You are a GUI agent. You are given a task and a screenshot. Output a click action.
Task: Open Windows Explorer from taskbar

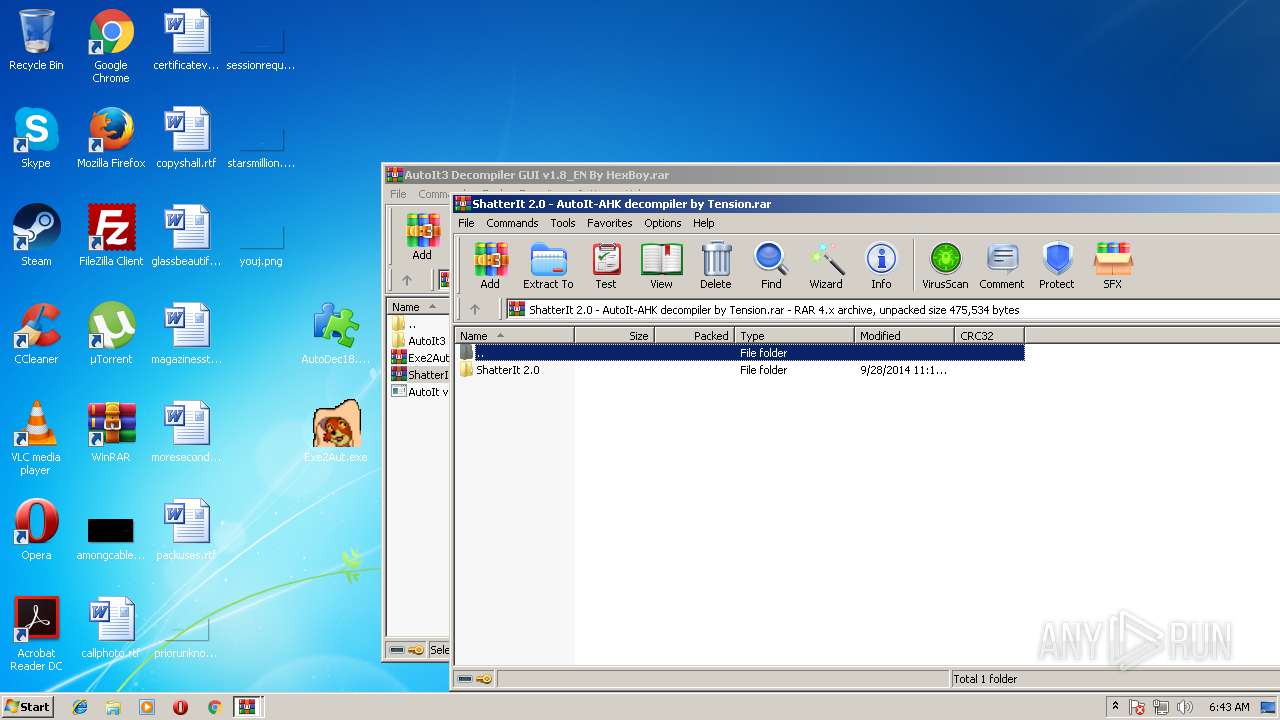pos(113,707)
